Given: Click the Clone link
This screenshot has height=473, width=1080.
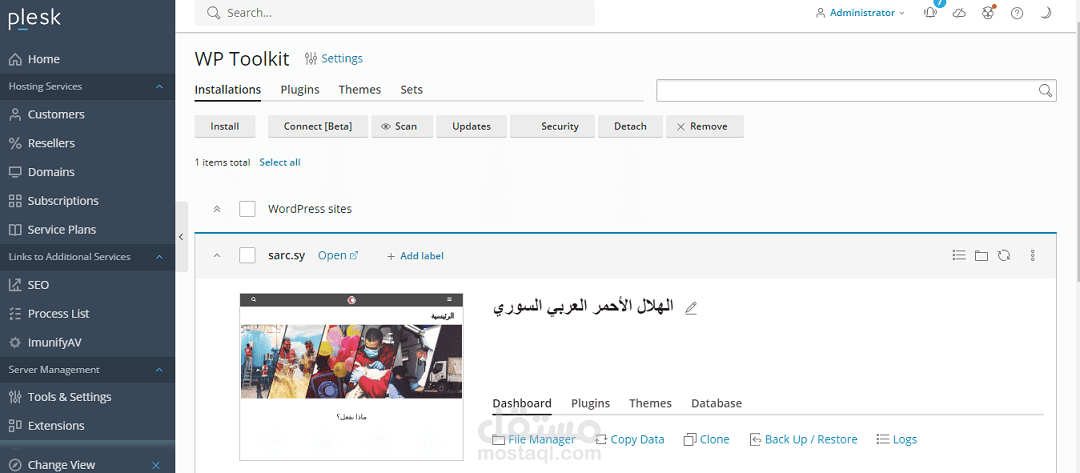Looking at the screenshot, I should tap(707, 439).
